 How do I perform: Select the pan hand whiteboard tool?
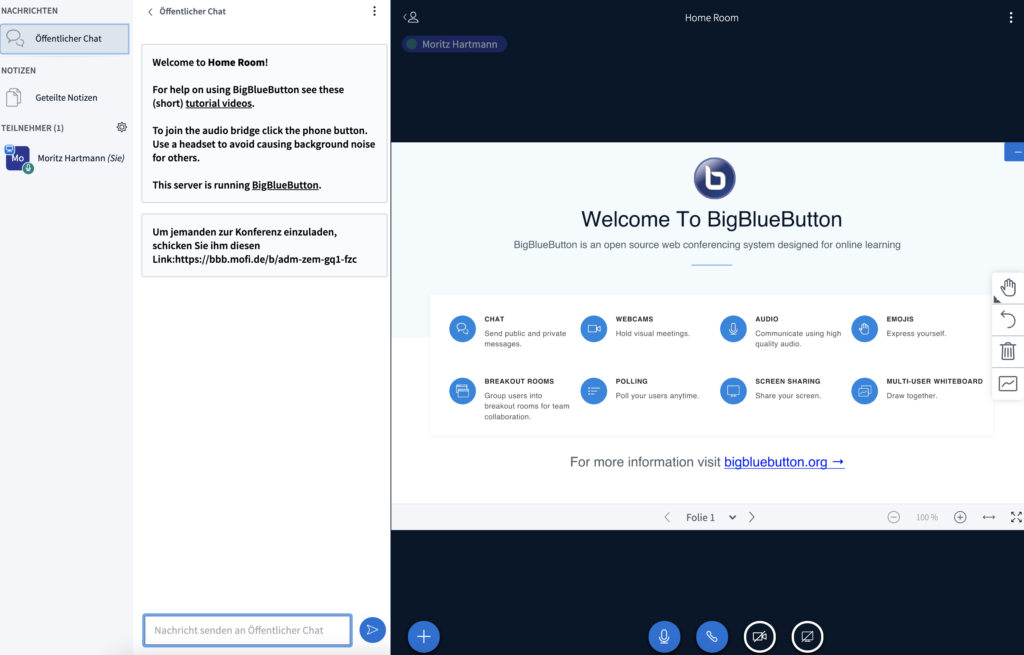pyautogui.click(x=1008, y=287)
